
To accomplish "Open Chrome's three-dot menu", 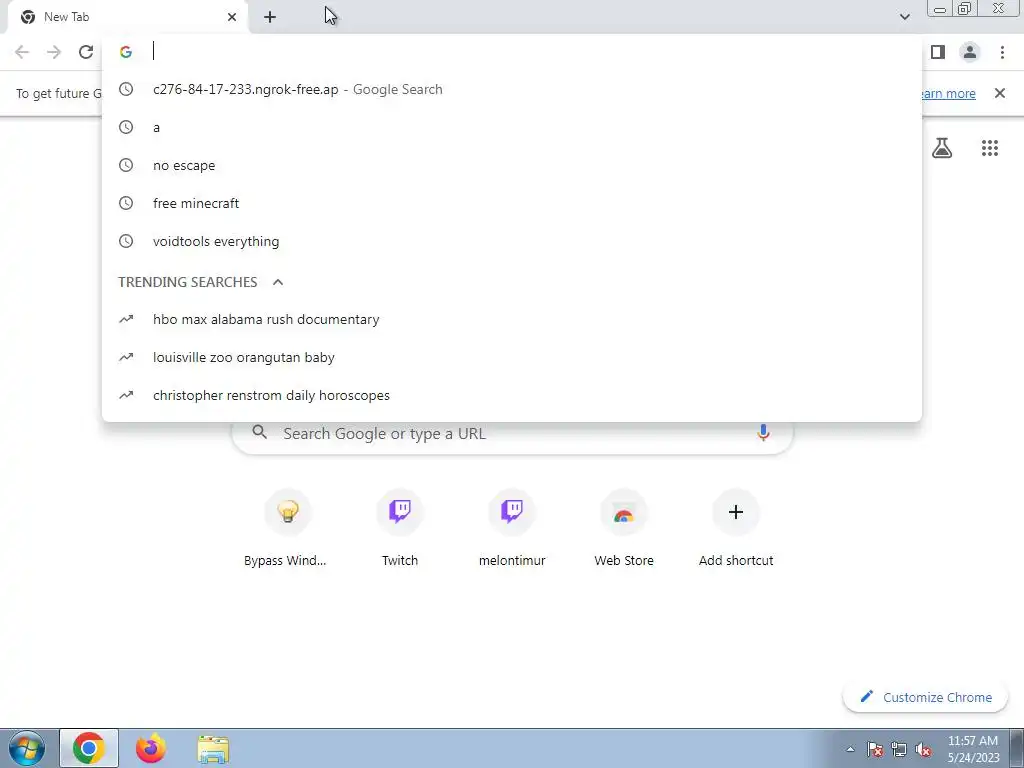I will point(1002,52).
